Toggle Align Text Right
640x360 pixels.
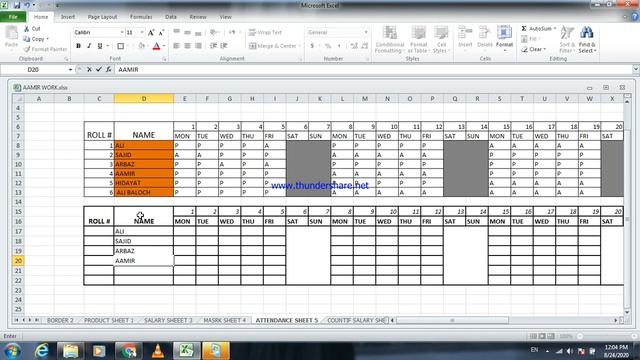[x=198, y=46]
